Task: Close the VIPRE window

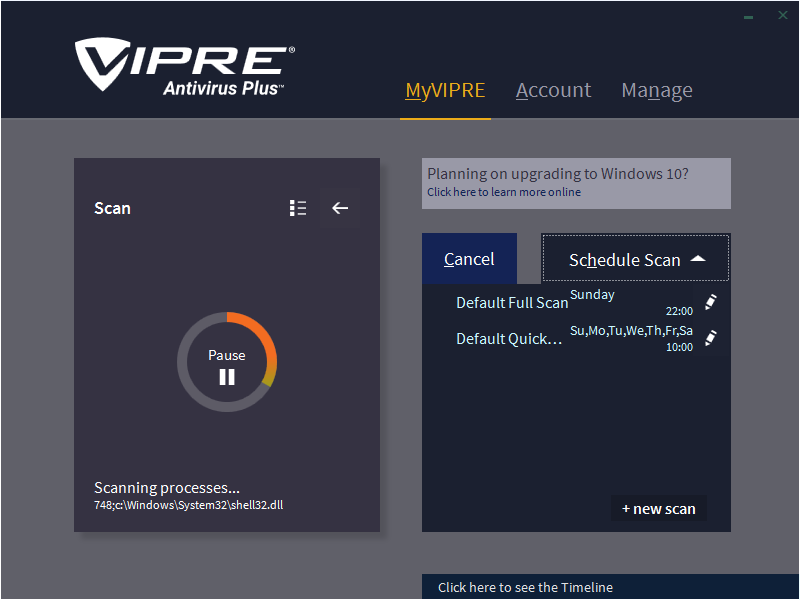Action: [783, 15]
